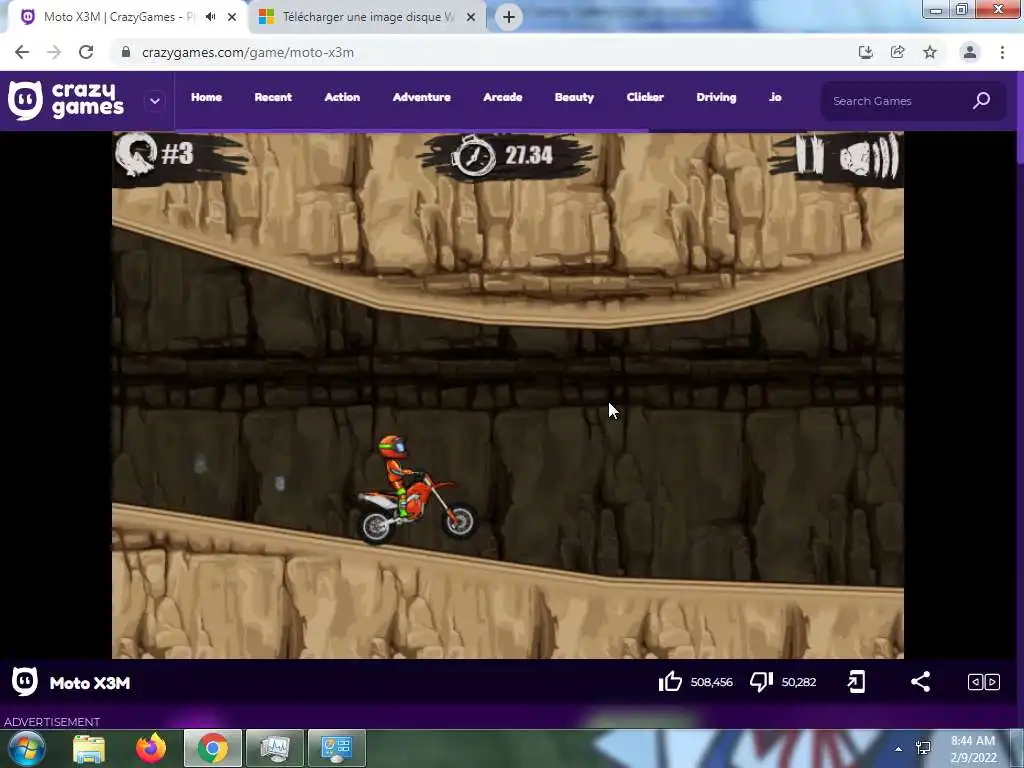Click the Moto X3M game title
Image resolution: width=1024 pixels, height=768 pixels.
tap(90, 683)
